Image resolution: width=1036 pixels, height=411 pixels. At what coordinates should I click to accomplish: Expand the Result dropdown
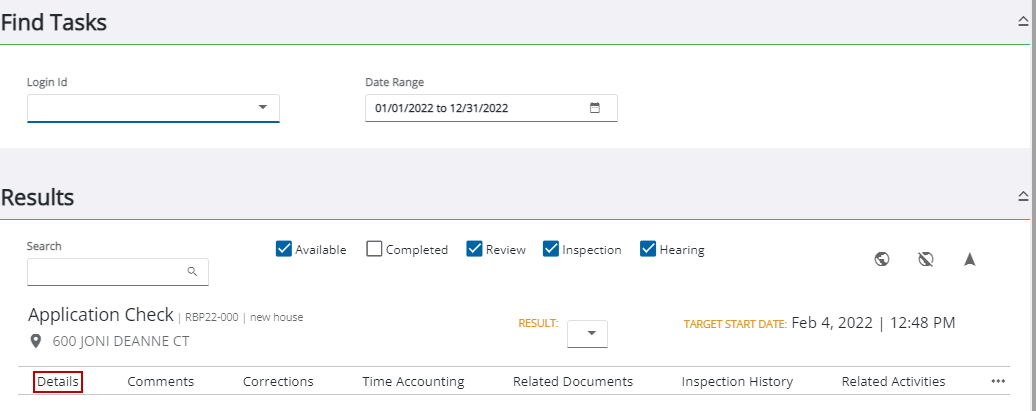point(588,335)
